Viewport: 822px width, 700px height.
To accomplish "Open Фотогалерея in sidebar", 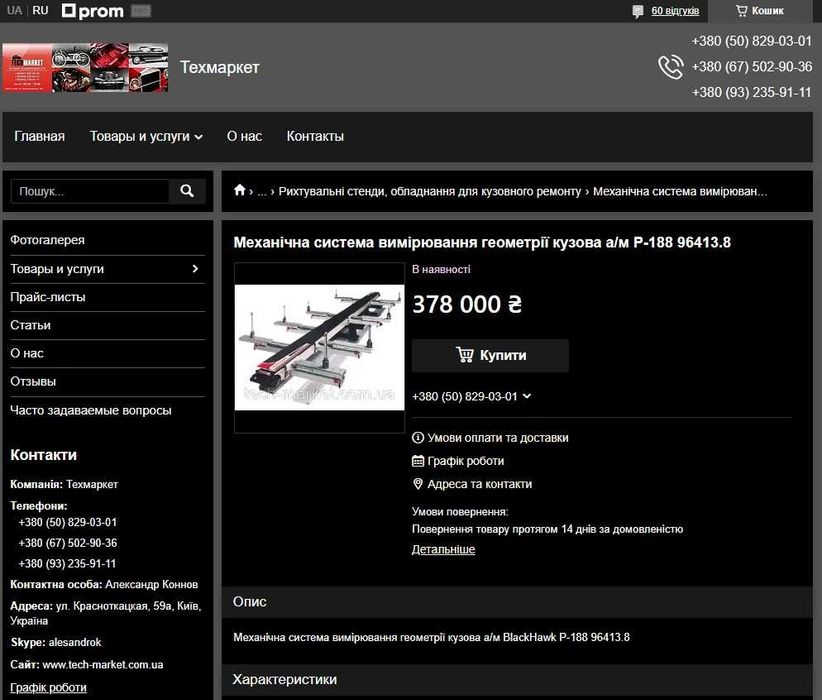I will pos(47,240).
